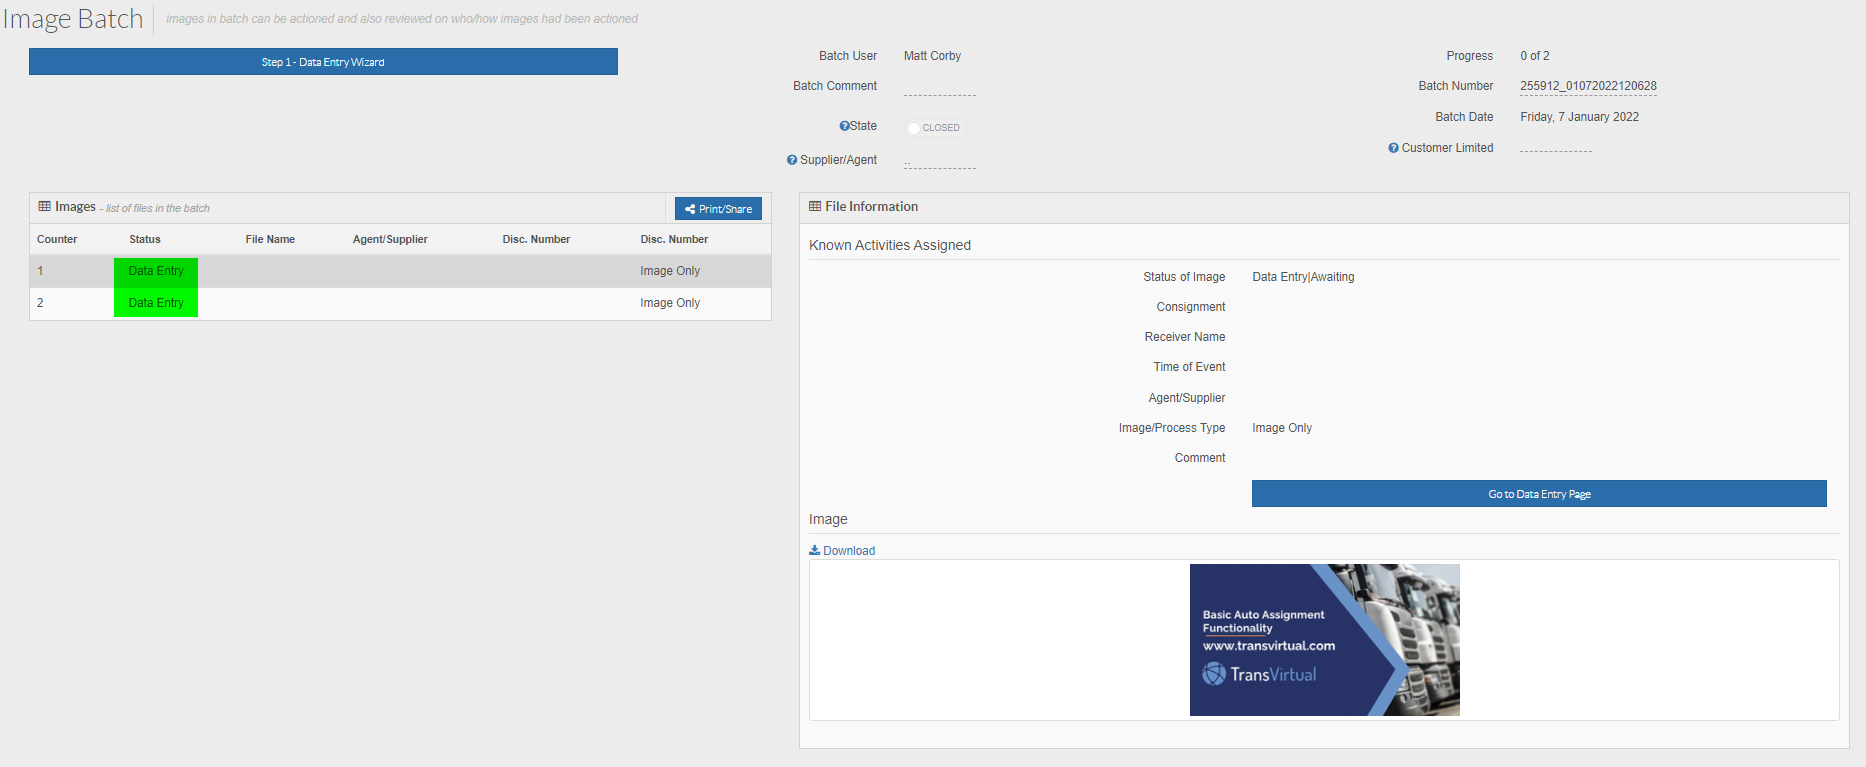
Task: Toggle the CLOSED state switch
Action: pyautogui.click(x=934, y=128)
